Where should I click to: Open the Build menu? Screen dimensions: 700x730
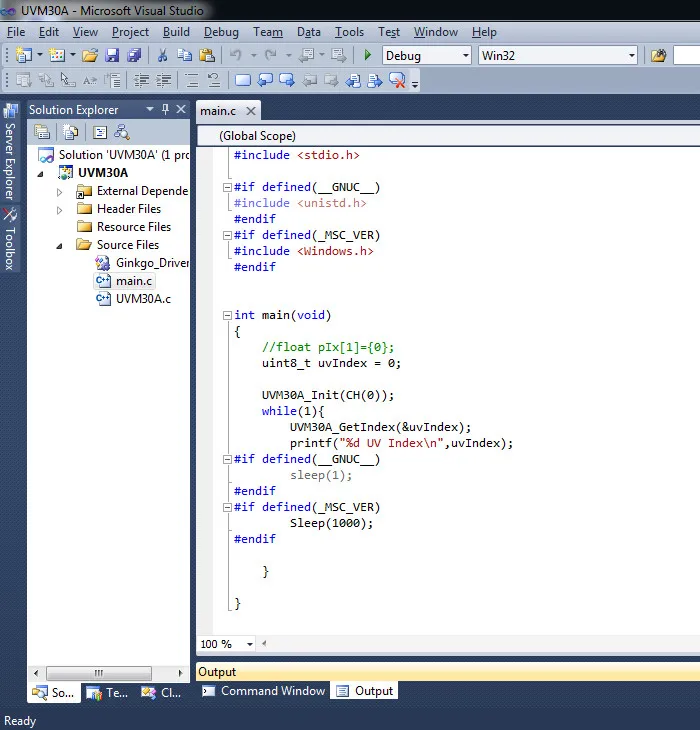(176, 32)
